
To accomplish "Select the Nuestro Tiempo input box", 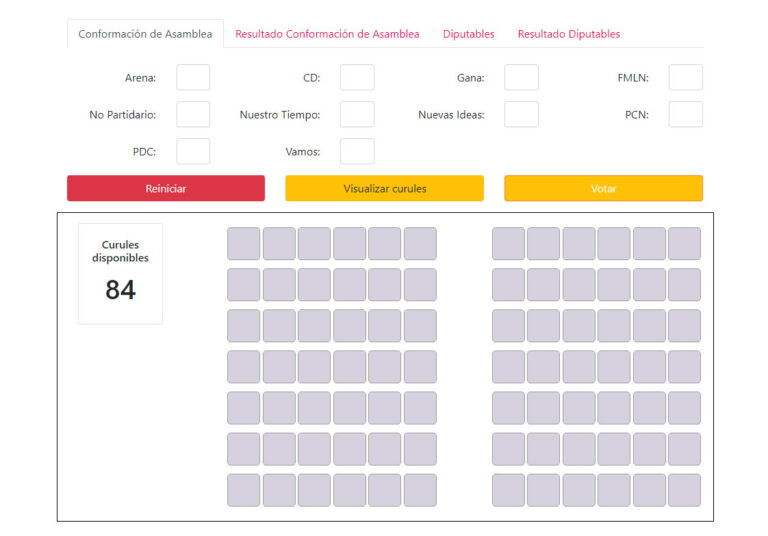I will [x=357, y=114].
